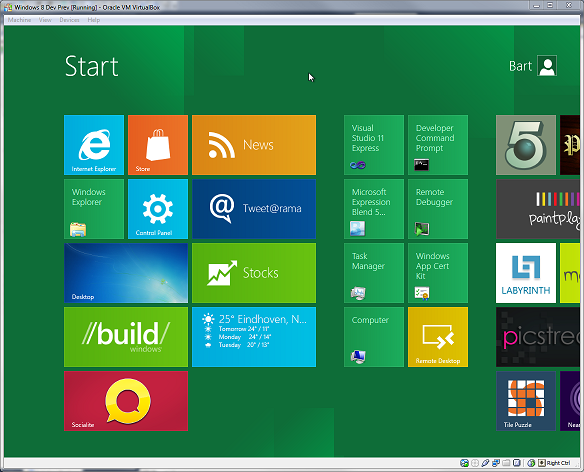584x472 pixels.
Task: Open the Store tile
Action: (x=158, y=145)
